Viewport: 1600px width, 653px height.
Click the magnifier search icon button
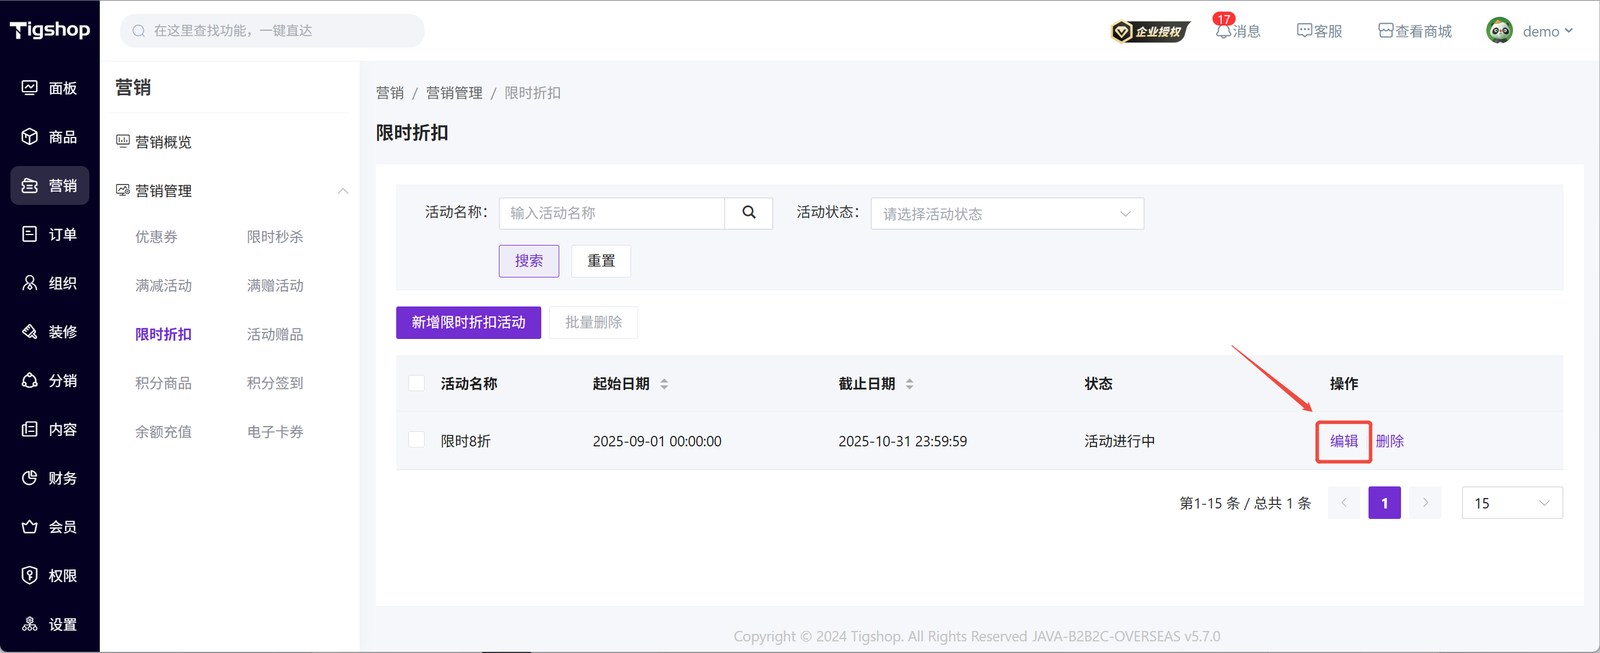click(x=748, y=213)
